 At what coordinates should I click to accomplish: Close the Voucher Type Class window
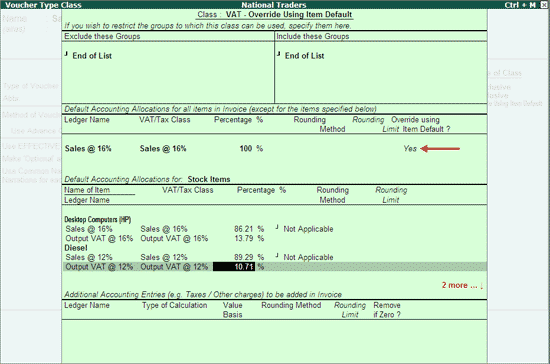(543, 5)
